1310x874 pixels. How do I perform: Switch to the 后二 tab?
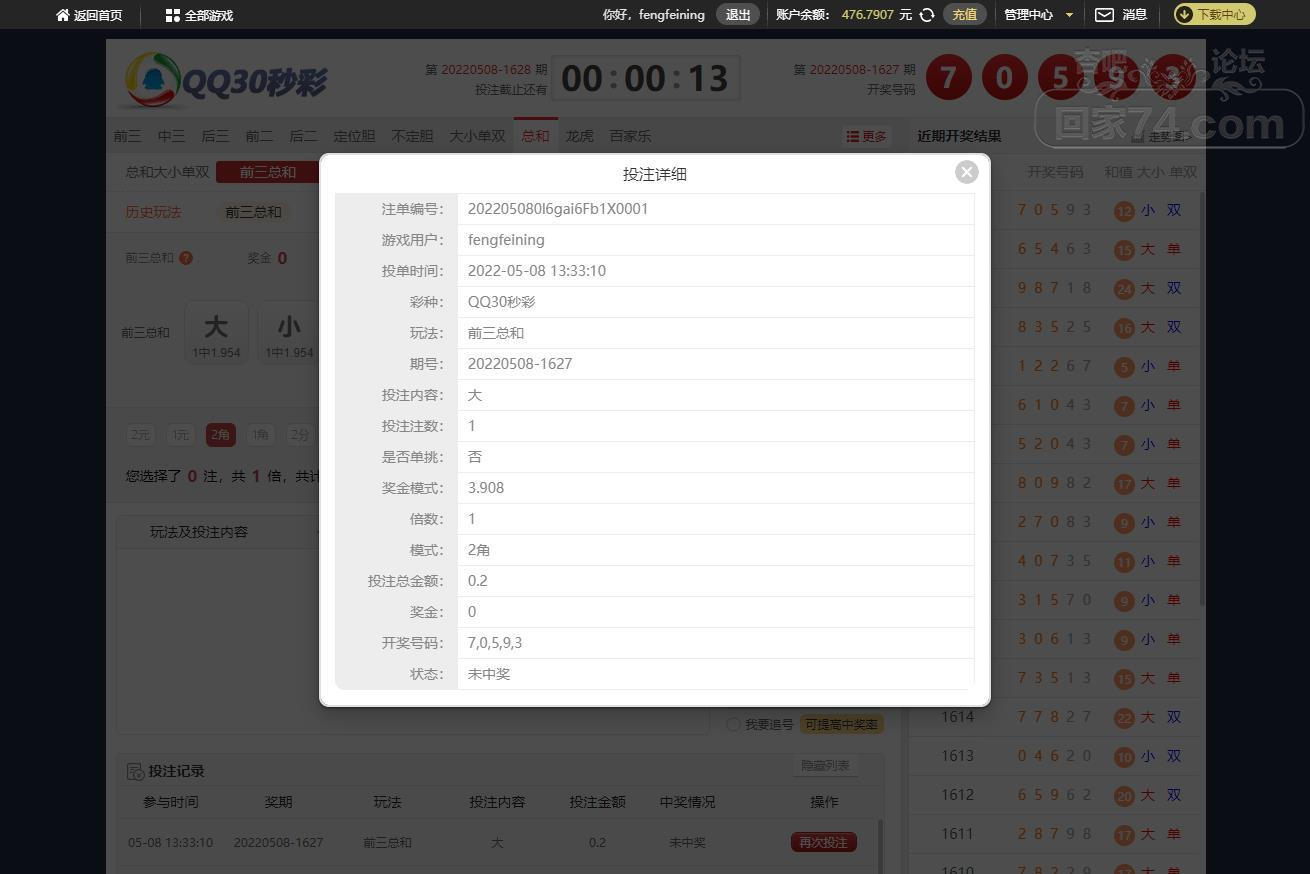pyautogui.click(x=303, y=136)
